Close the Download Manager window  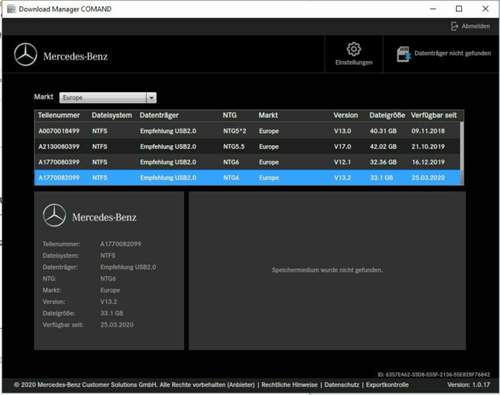pyautogui.click(x=485, y=9)
